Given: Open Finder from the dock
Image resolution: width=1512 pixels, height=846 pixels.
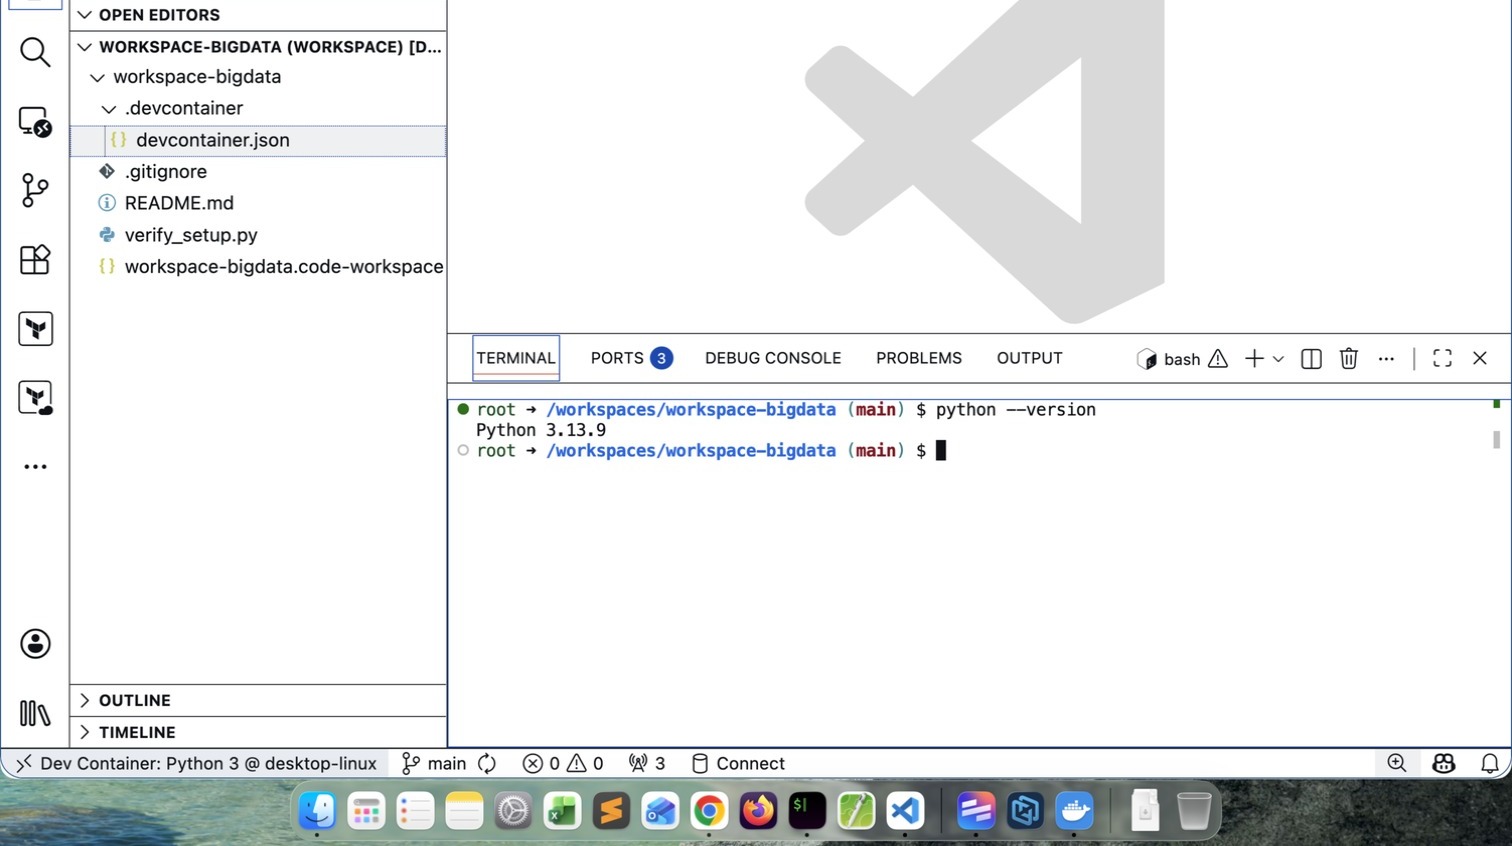Looking at the screenshot, I should click(318, 810).
